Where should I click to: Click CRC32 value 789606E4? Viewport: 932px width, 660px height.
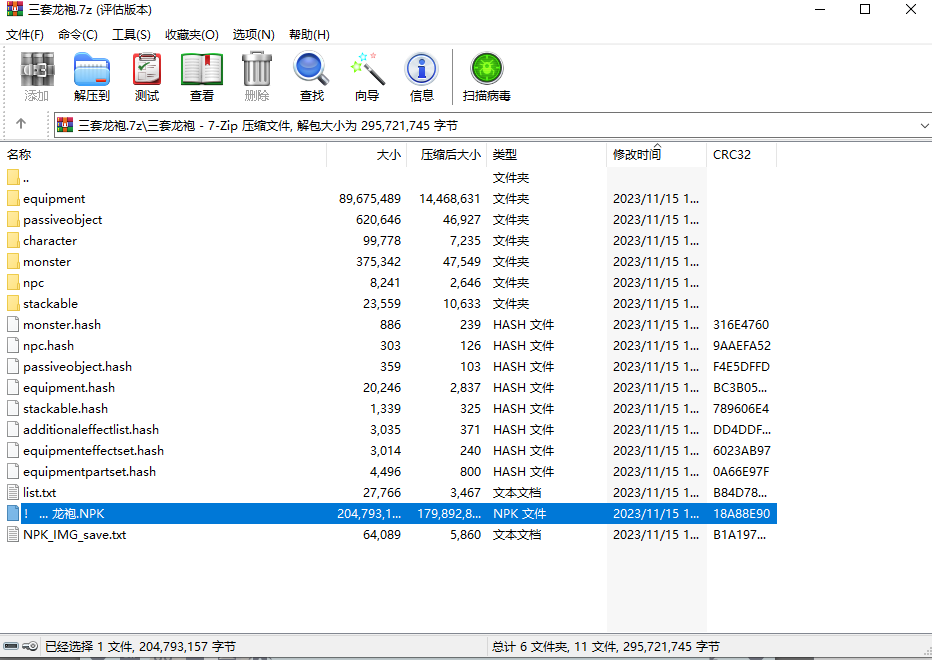[x=741, y=408]
